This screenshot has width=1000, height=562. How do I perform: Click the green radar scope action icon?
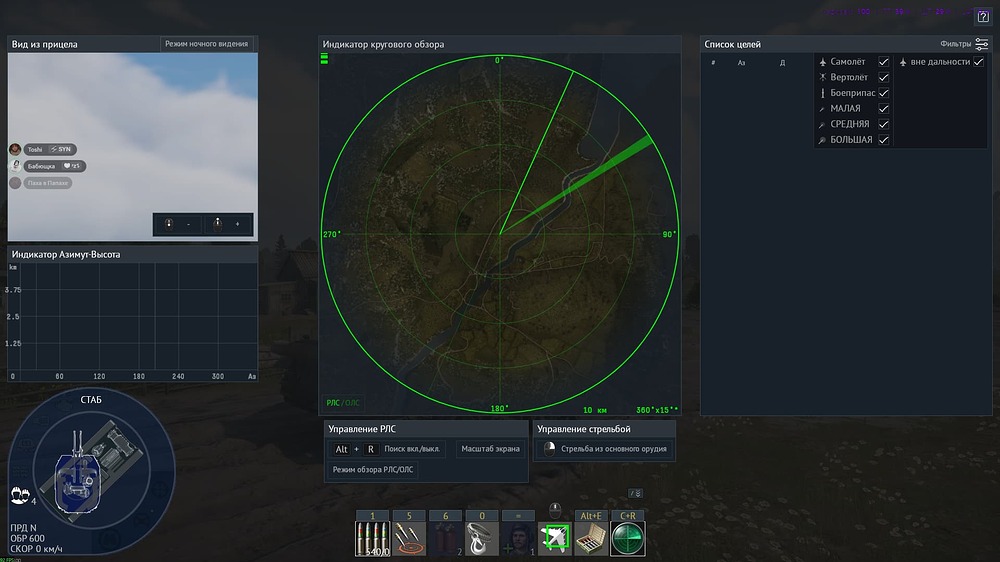(628, 538)
